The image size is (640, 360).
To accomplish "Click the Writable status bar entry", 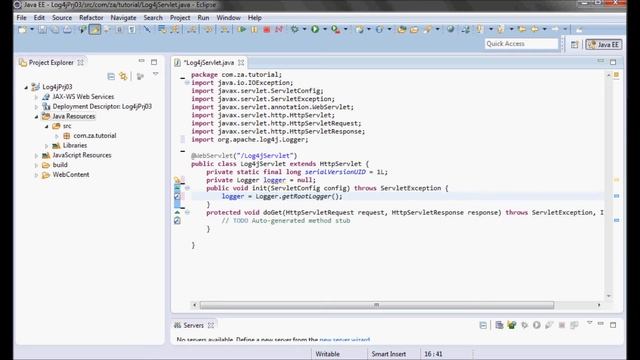I will [327, 354].
